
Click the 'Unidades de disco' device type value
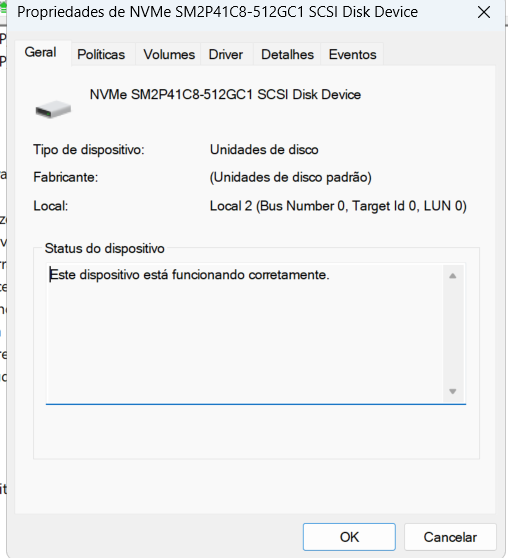[x=264, y=150]
